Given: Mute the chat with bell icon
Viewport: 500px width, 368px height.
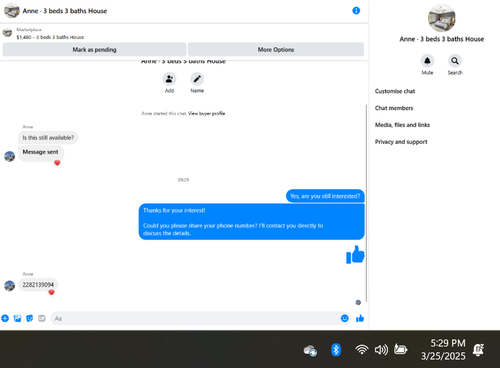Looking at the screenshot, I should tap(427, 61).
